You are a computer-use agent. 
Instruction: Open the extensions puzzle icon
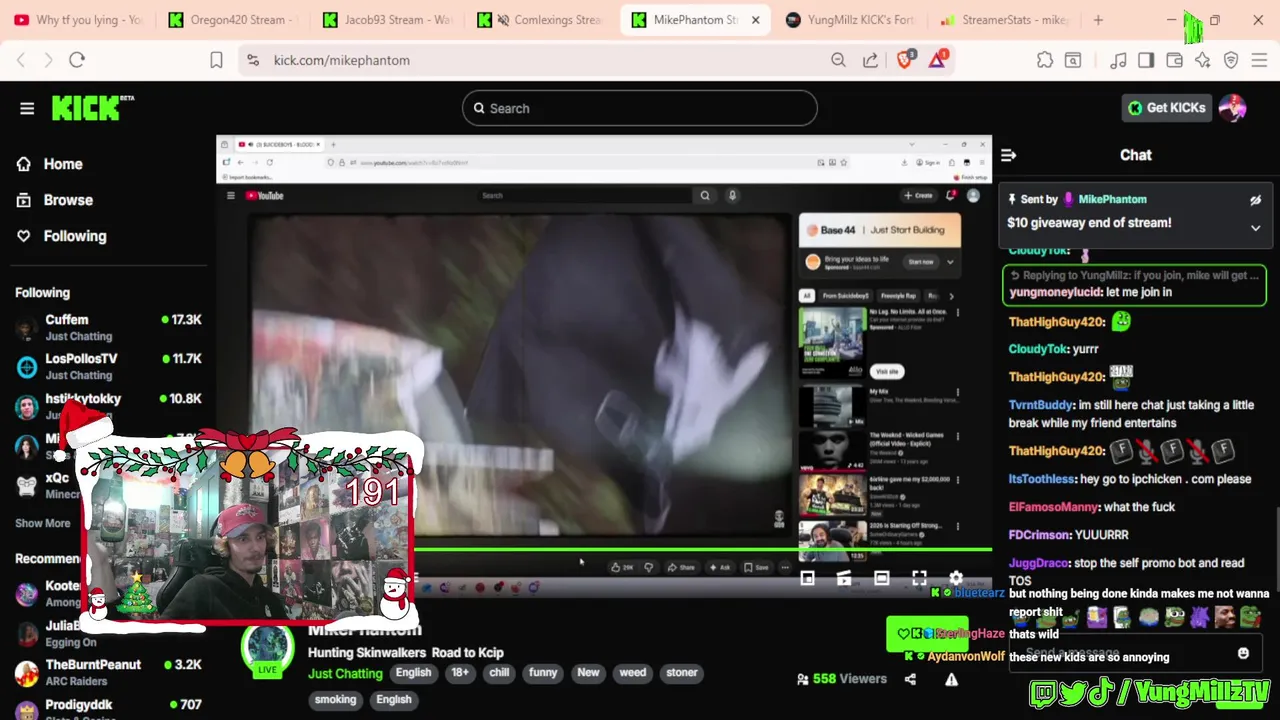pyautogui.click(x=1045, y=60)
